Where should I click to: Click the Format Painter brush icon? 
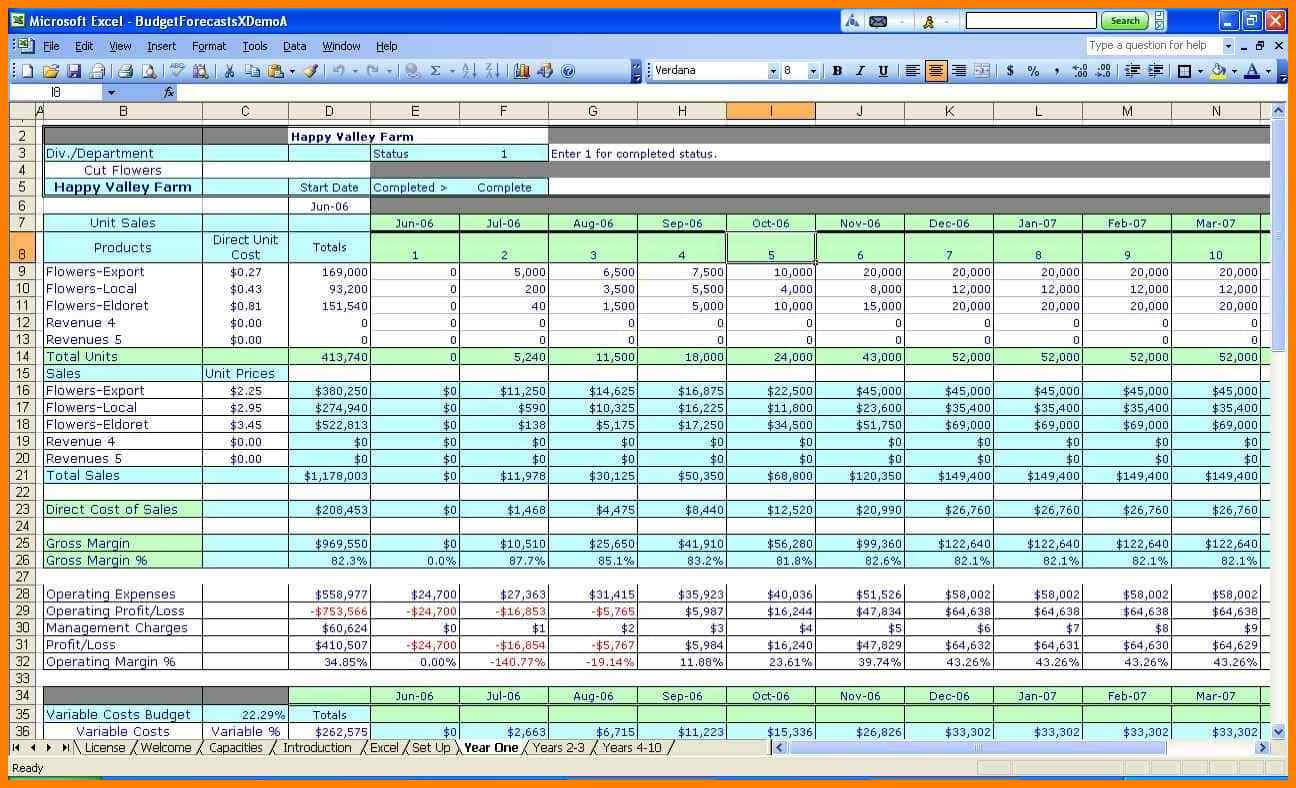click(311, 71)
